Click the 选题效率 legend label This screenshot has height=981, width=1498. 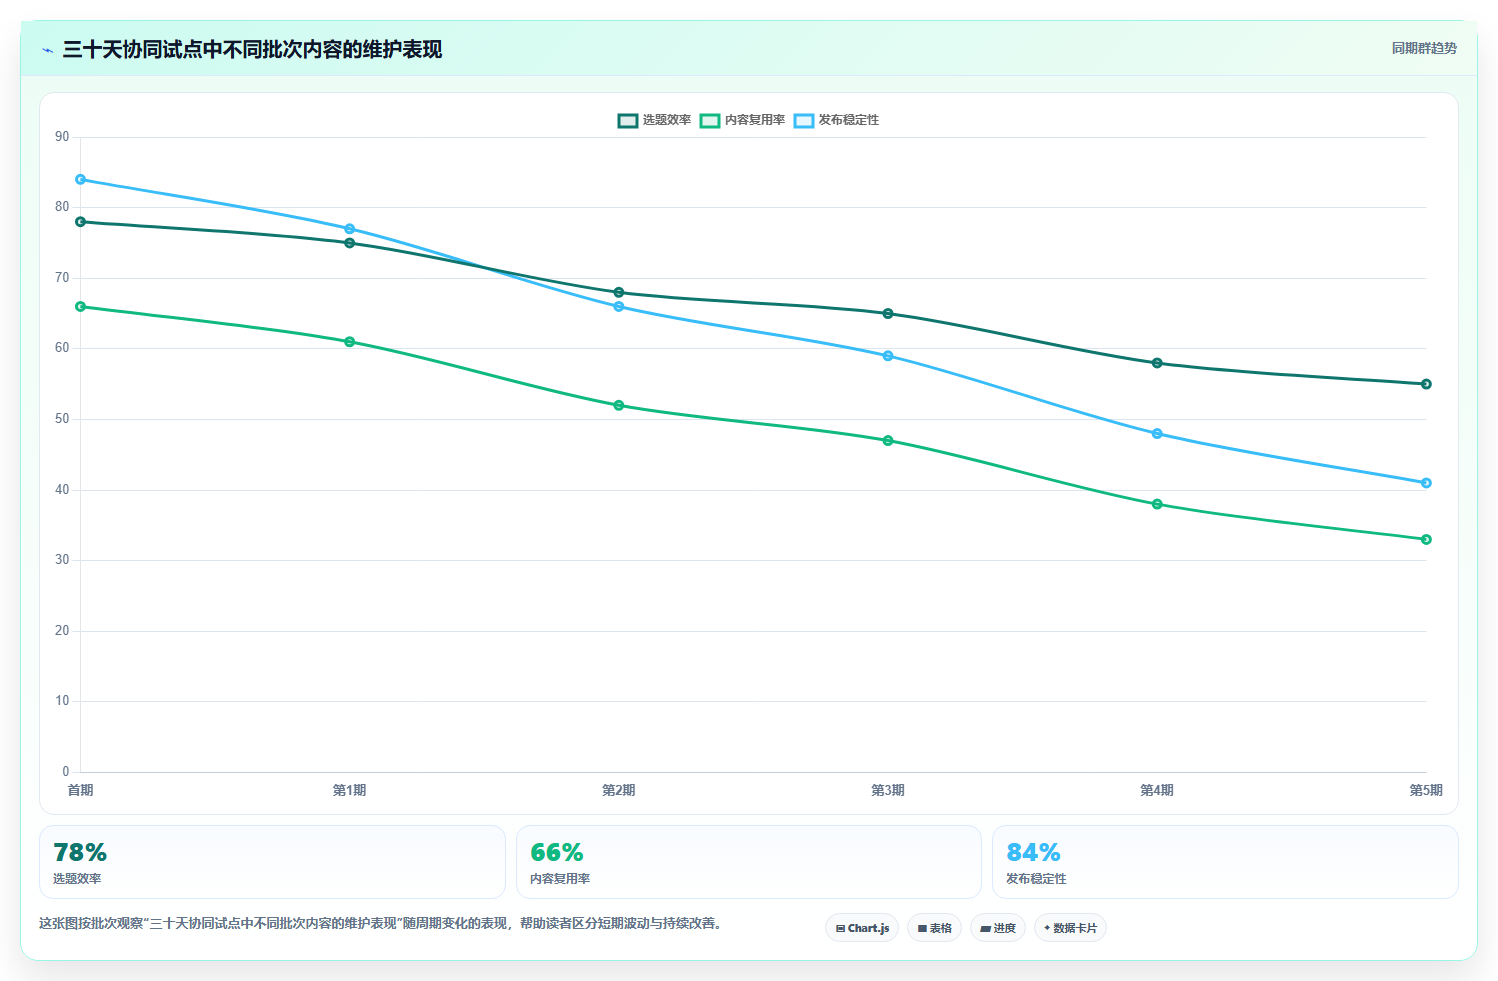pos(666,120)
